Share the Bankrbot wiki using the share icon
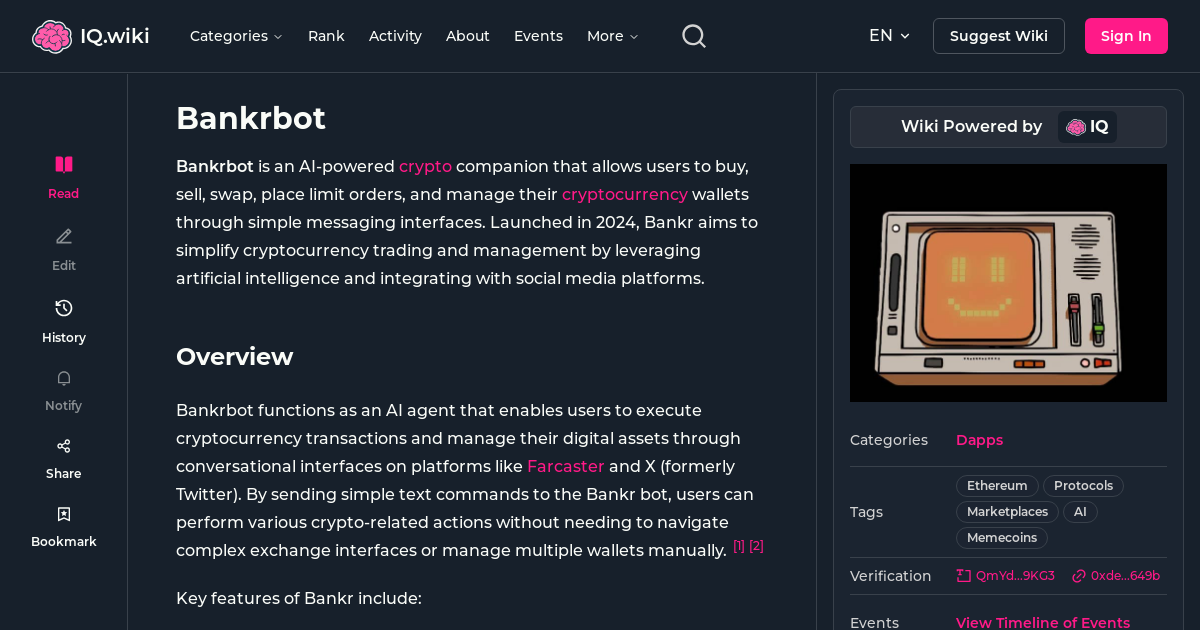 (x=63, y=445)
